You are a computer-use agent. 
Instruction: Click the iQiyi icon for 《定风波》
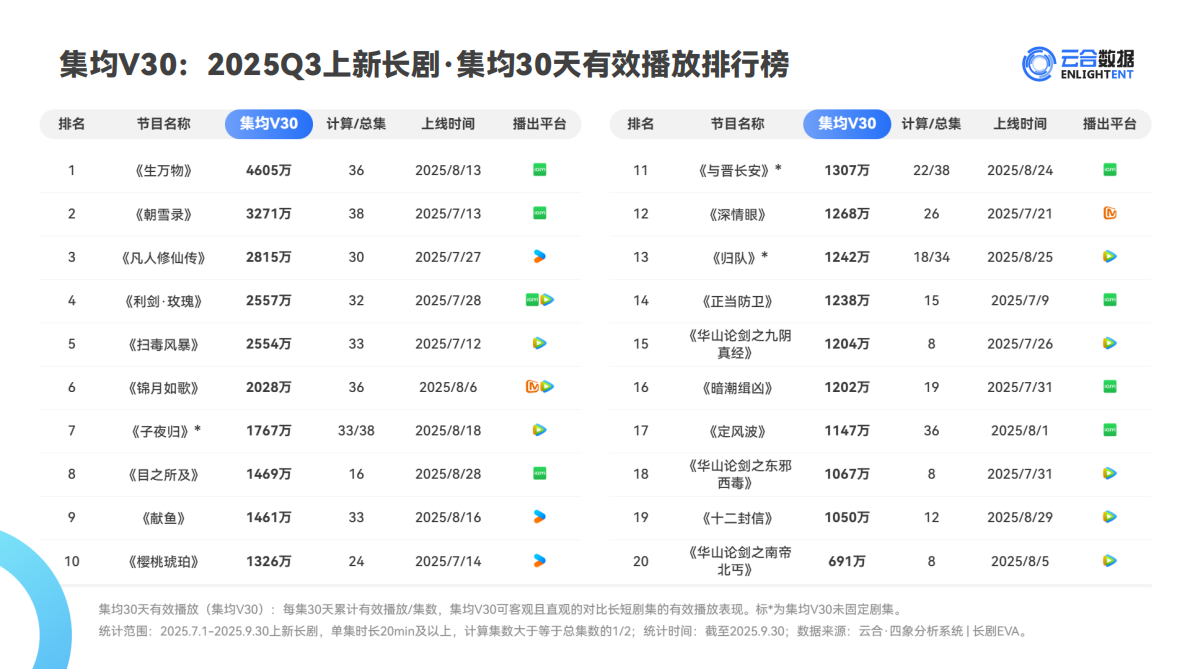click(1108, 431)
